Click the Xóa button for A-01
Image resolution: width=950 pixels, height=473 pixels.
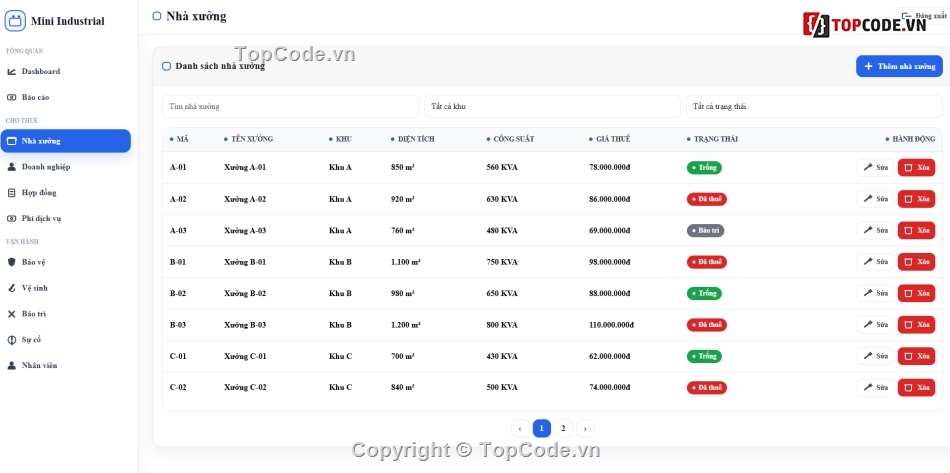[x=916, y=167]
